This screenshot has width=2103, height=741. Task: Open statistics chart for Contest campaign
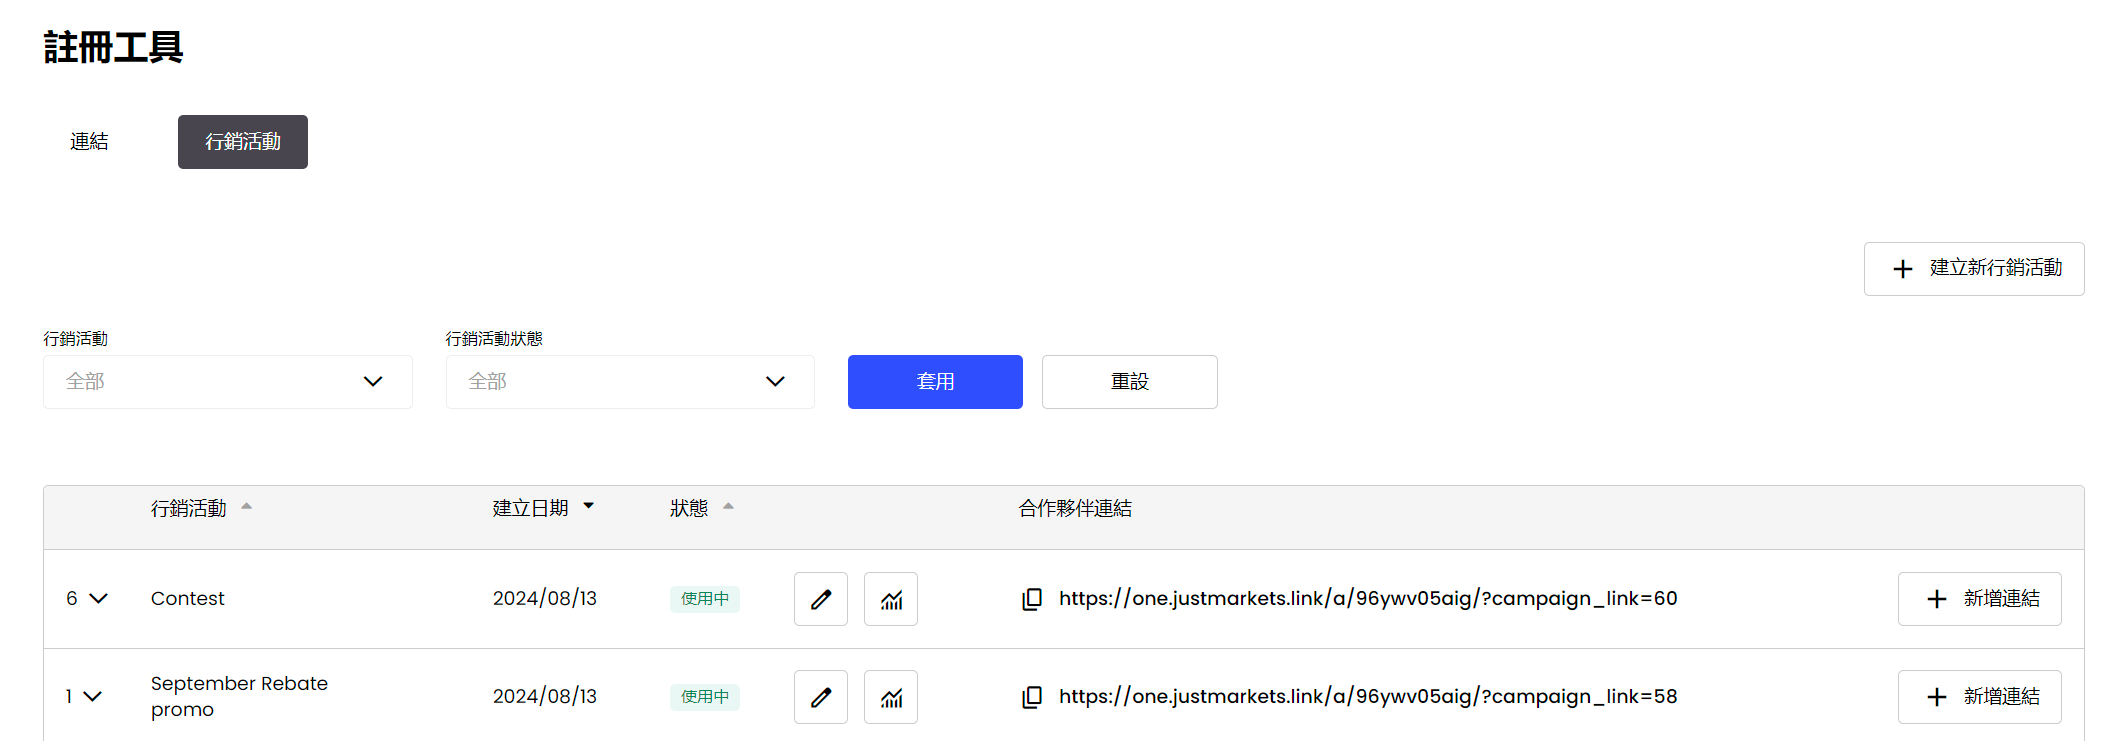[890, 599]
